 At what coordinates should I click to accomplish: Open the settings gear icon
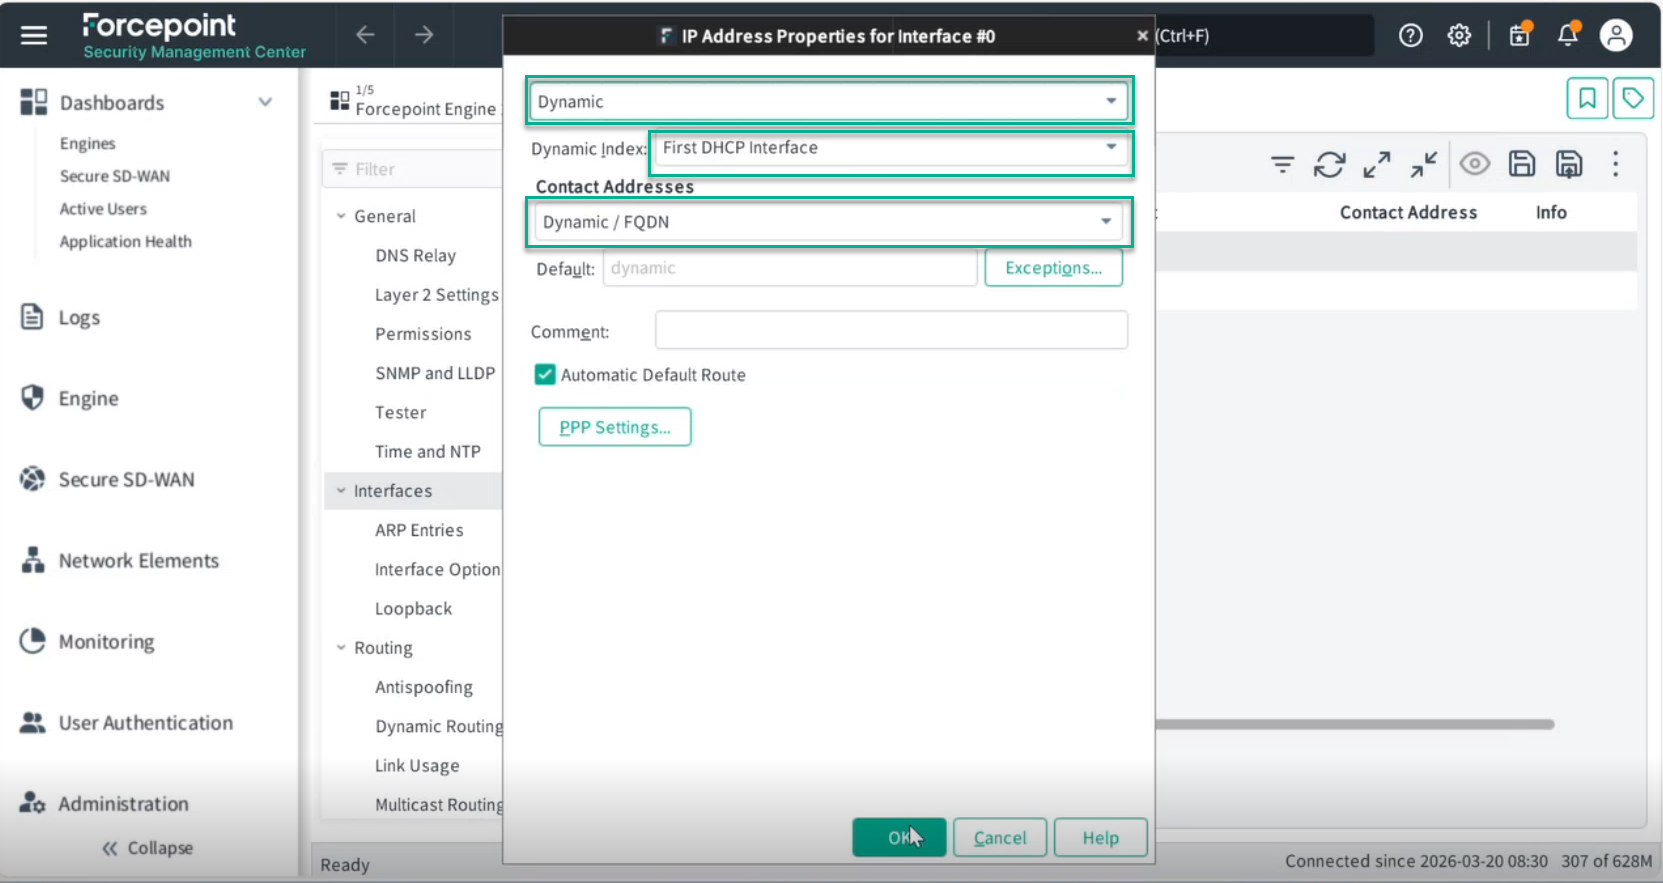coord(1459,36)
